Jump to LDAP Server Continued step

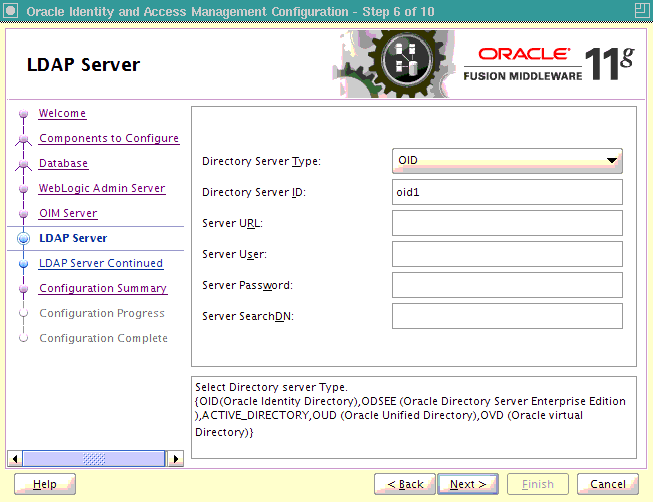pos(101,263)
